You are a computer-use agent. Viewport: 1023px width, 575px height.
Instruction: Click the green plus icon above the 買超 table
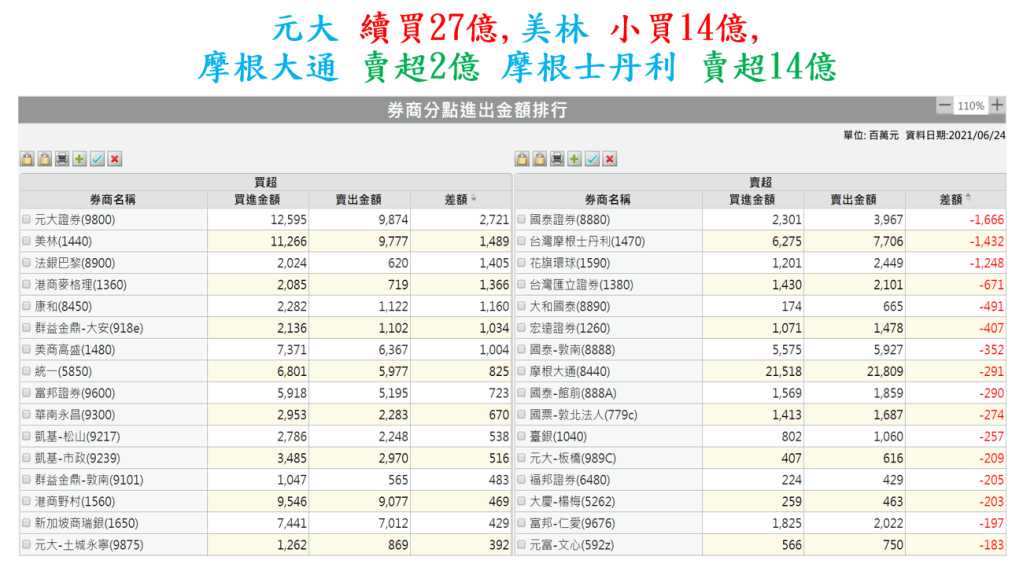pos(80,159)
